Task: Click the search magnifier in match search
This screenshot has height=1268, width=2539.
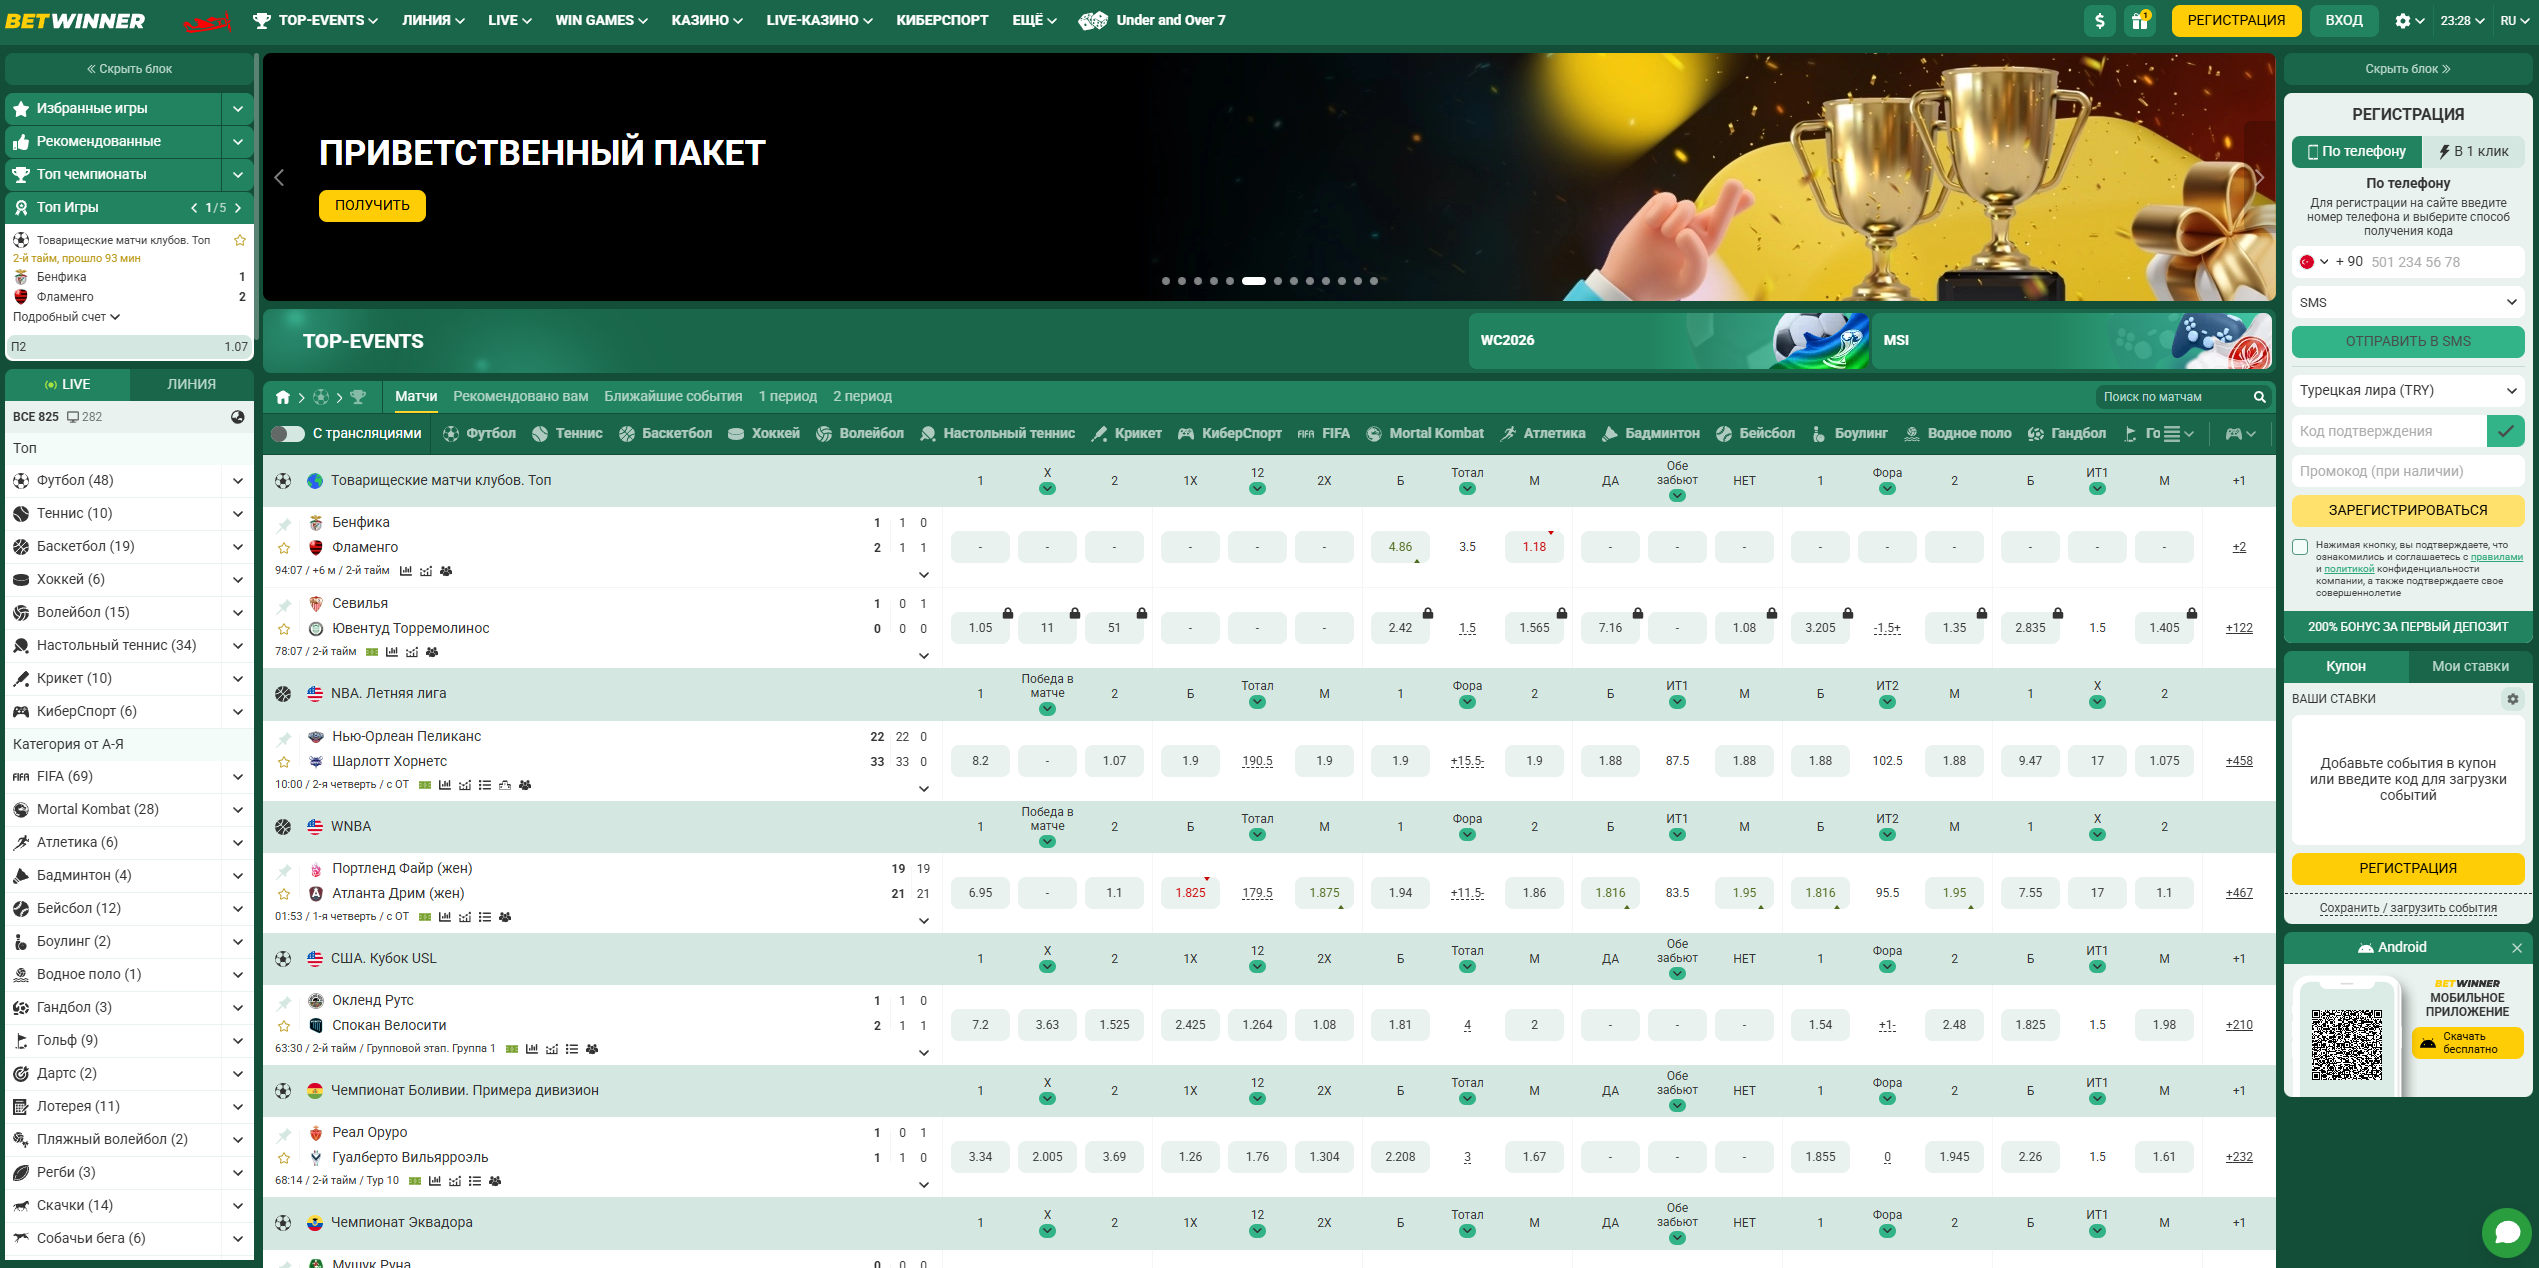Action: pos(2259,397)
